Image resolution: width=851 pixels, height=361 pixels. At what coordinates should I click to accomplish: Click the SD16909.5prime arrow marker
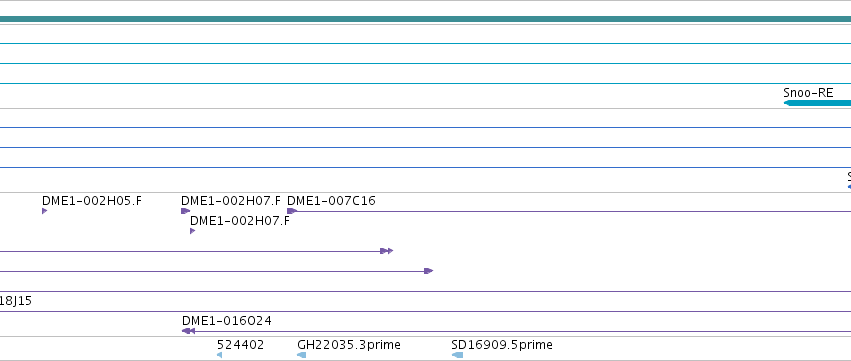pyautogui.click(x=457, y=355)
